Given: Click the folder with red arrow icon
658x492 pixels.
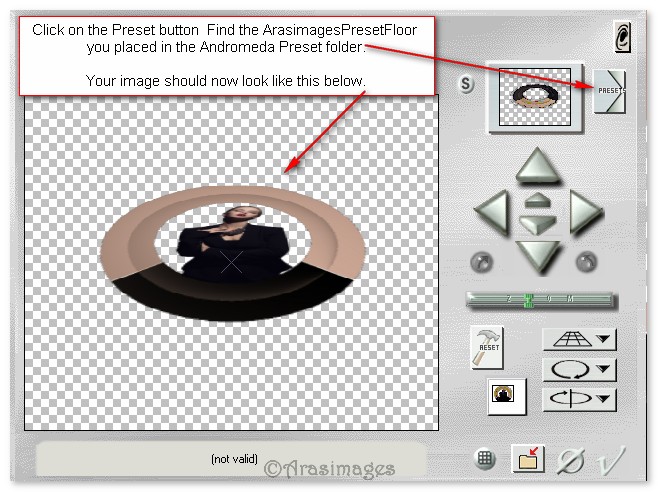Looking at the screenshot, I should [x=528, y=459].
